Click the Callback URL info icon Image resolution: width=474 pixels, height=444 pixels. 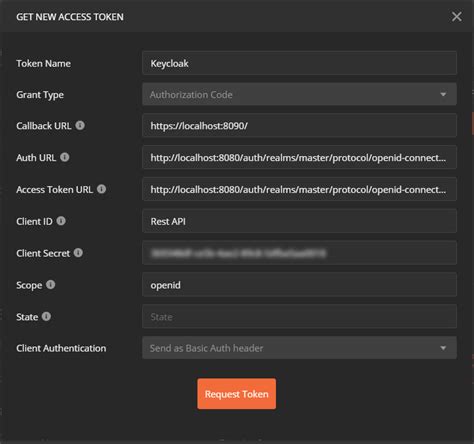coord(80,125)
